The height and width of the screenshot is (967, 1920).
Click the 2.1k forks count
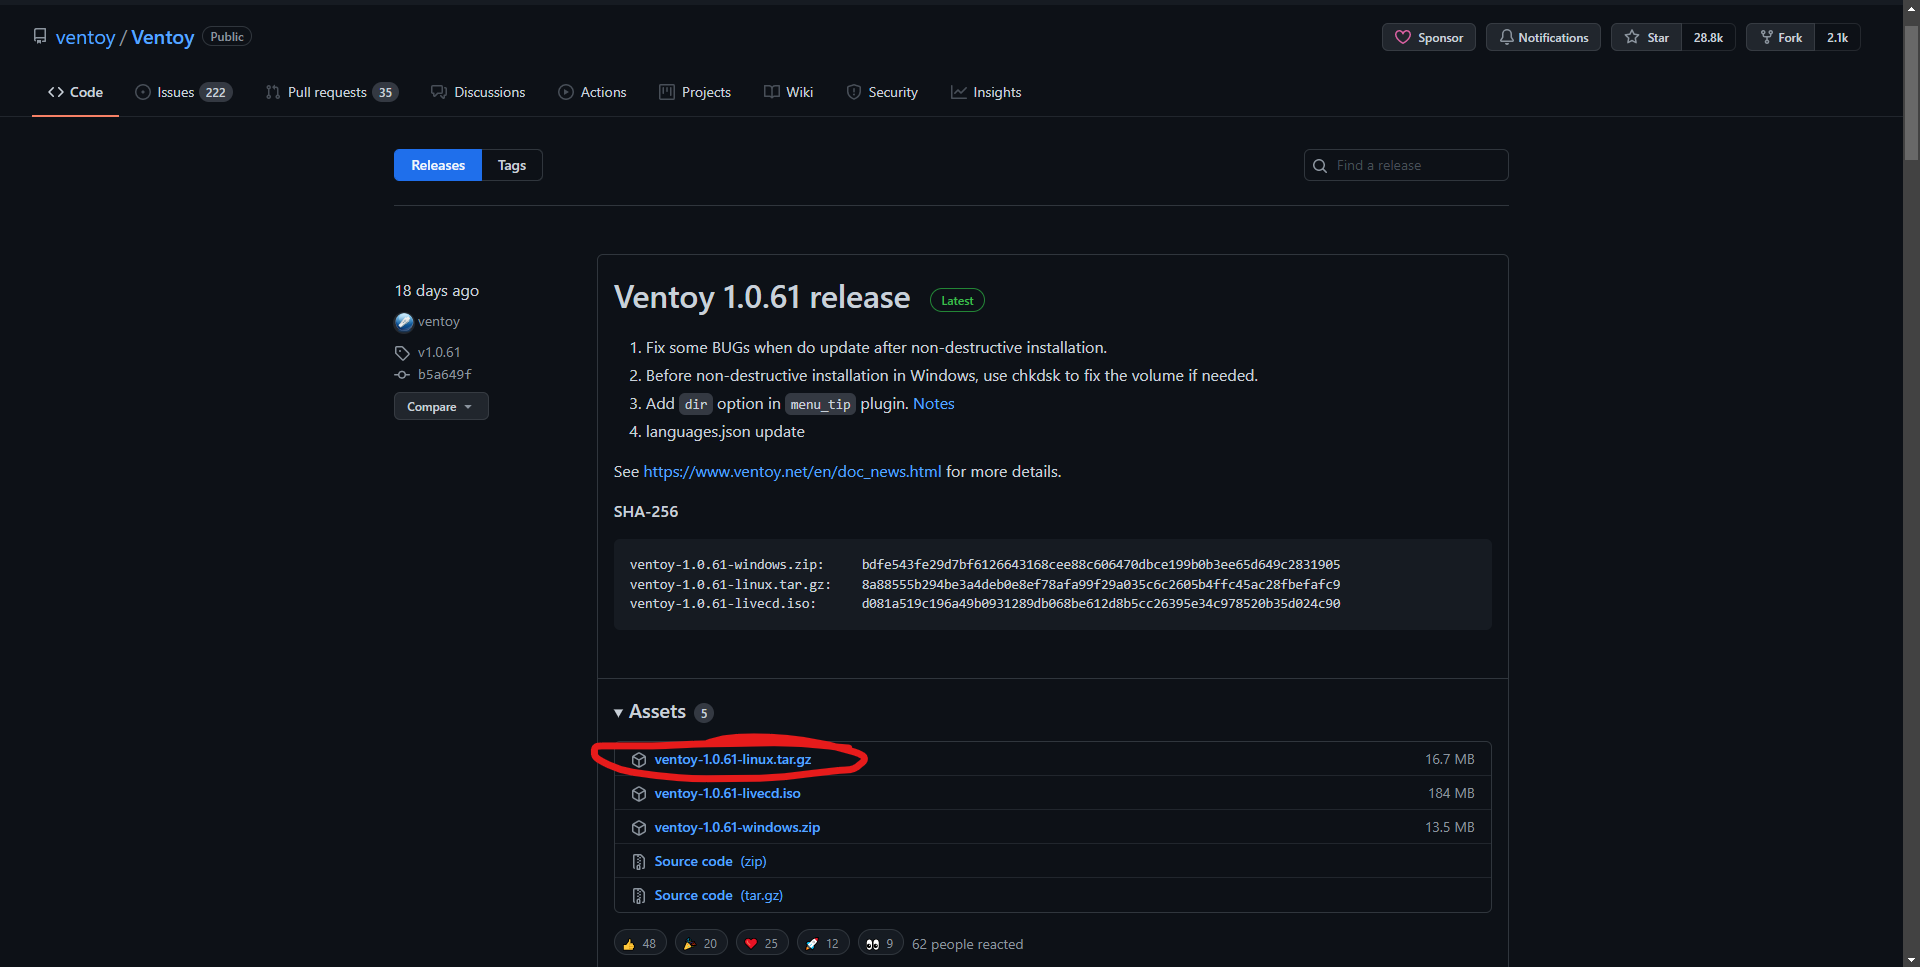click(1838, 37)
